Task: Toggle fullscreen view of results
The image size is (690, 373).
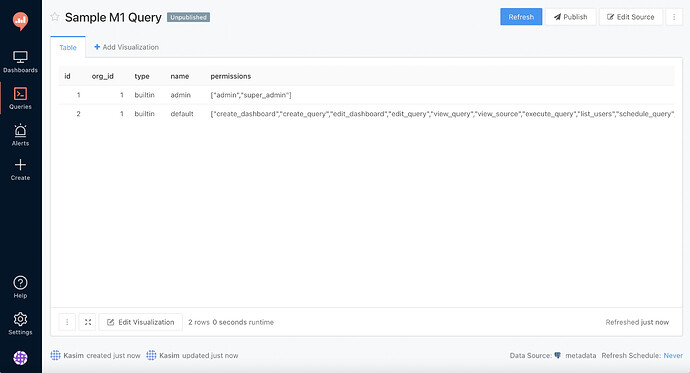Action: point(88,322)
